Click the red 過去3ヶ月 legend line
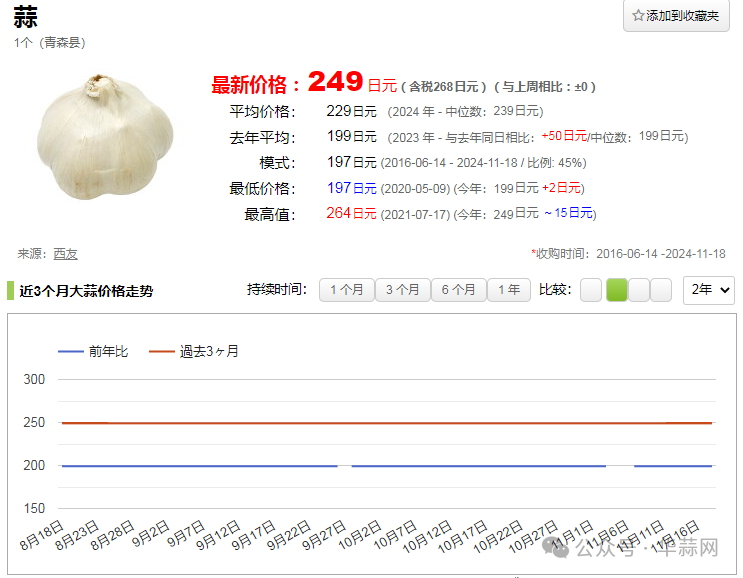Image resolution: width=743 pixels, height=578 pixels. tap(161, 351)
